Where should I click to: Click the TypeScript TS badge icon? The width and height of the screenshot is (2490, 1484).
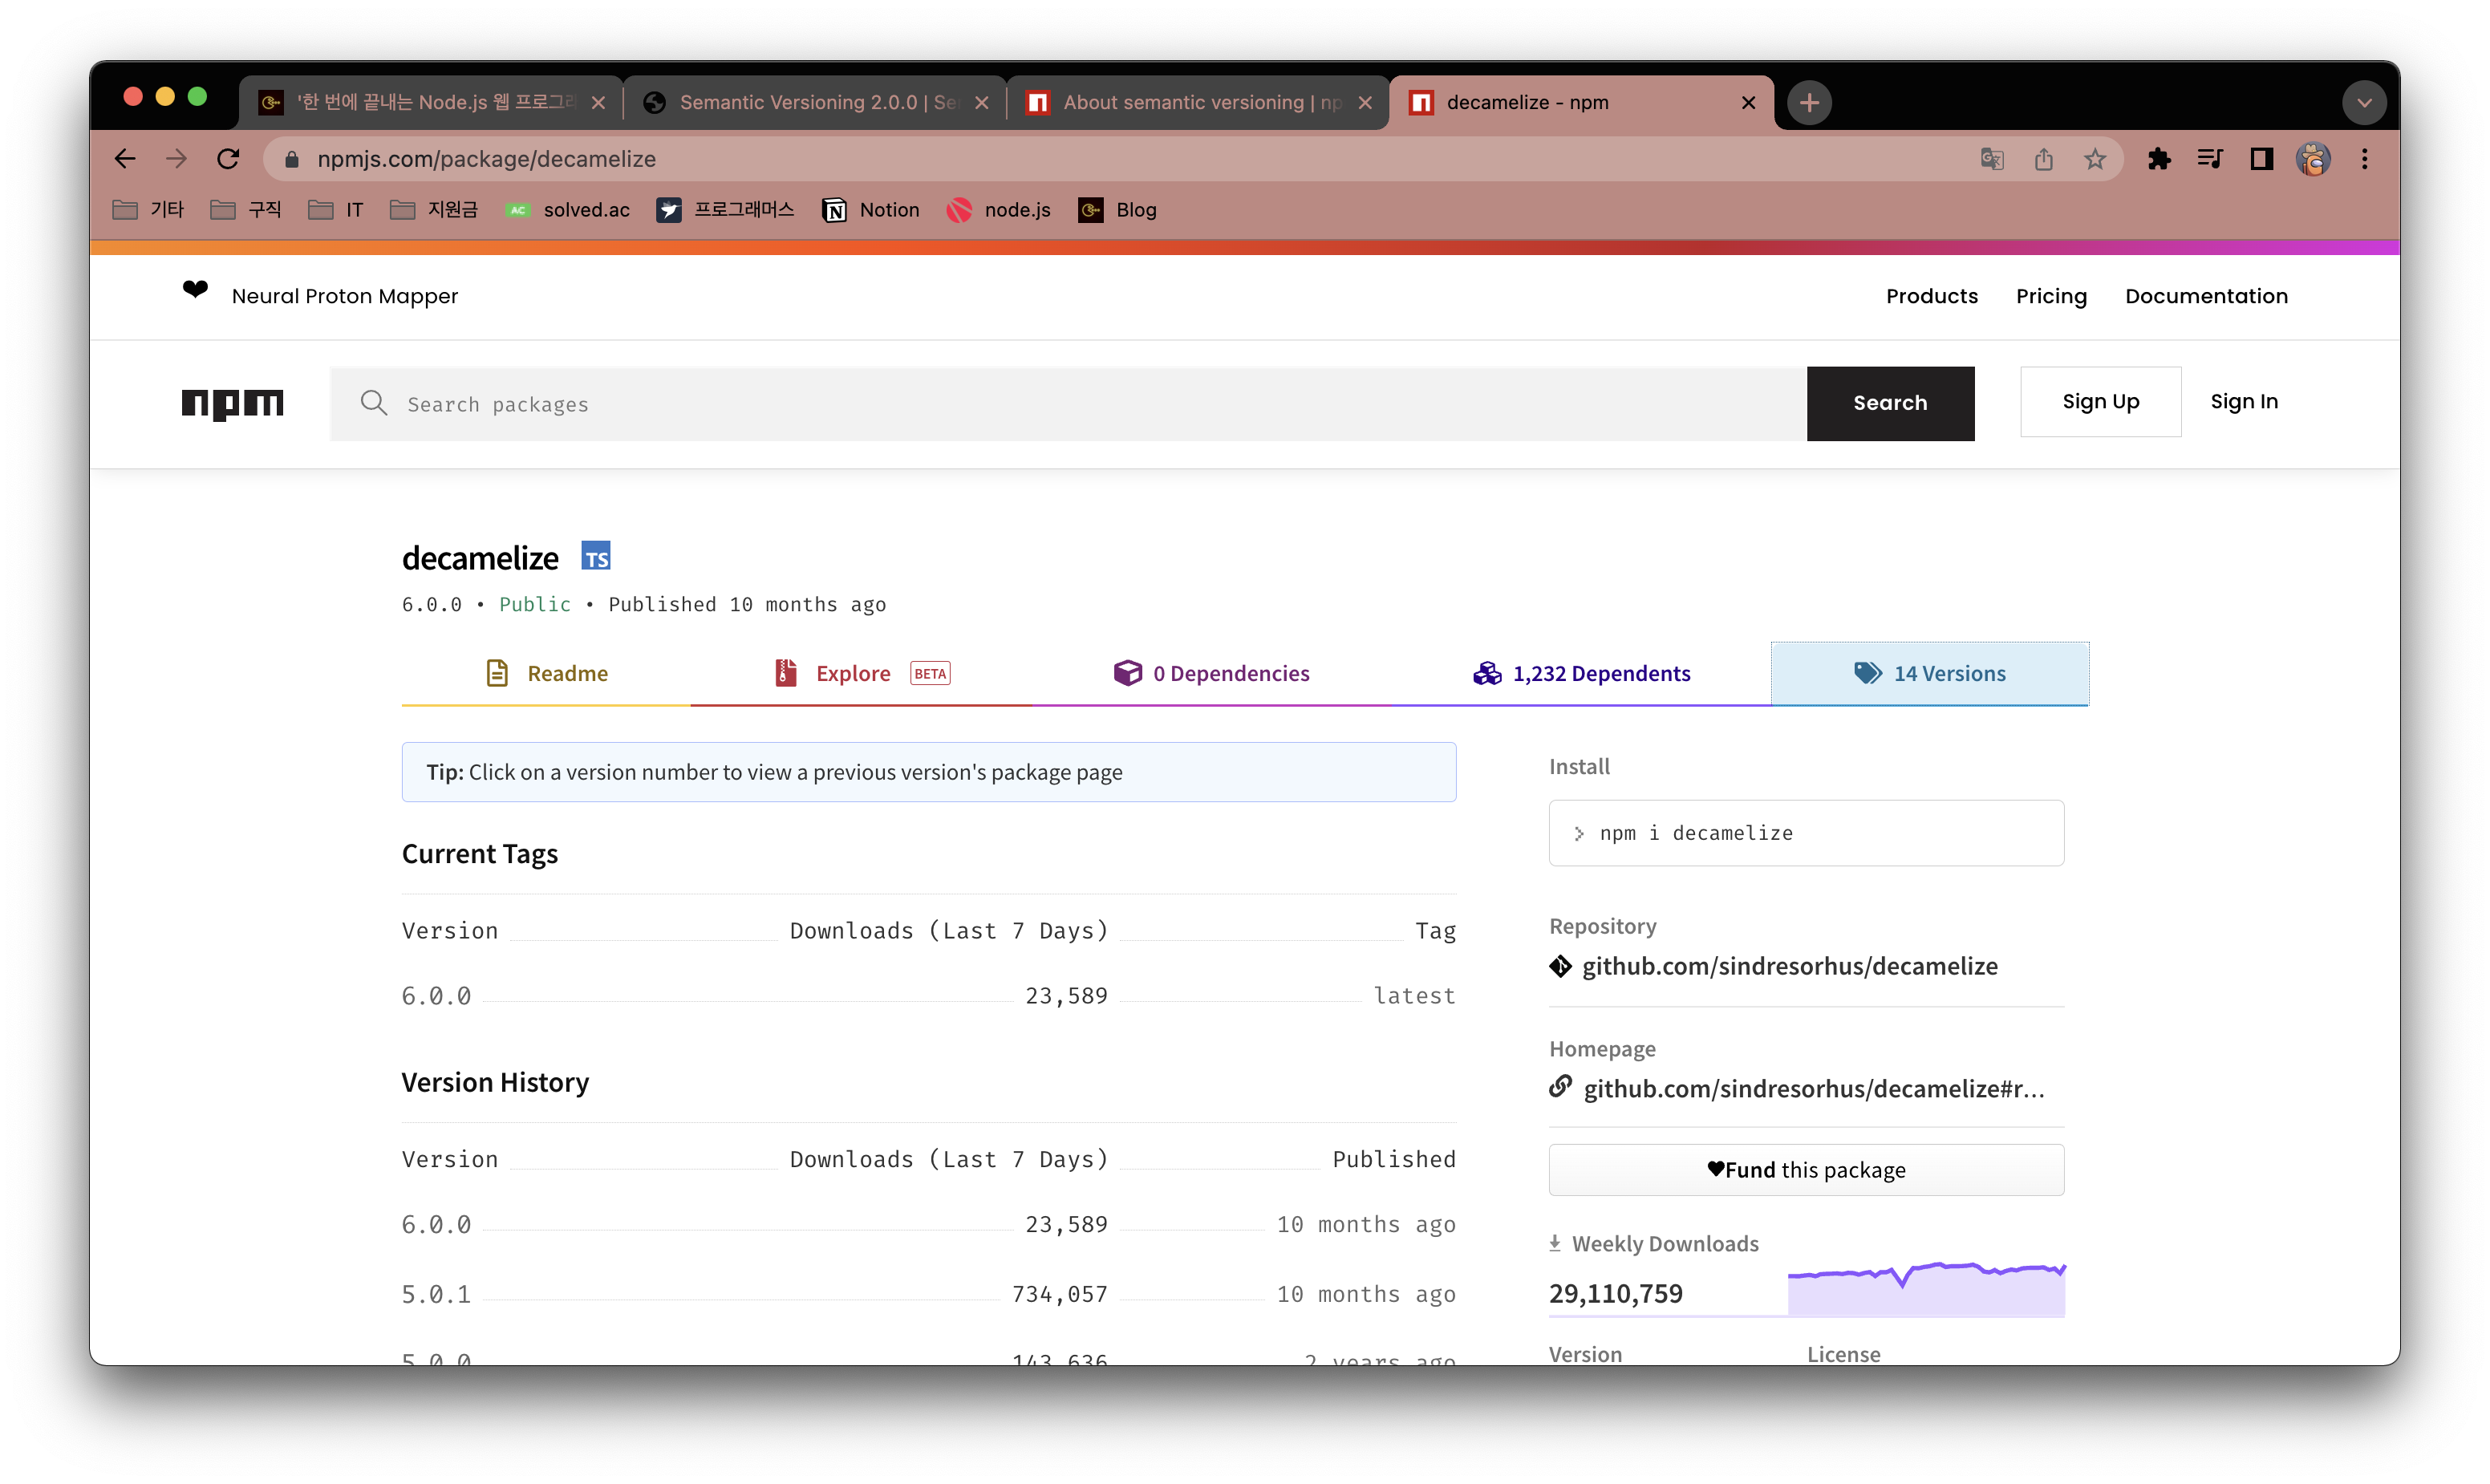pyautogui.click(x=596, y=557)
